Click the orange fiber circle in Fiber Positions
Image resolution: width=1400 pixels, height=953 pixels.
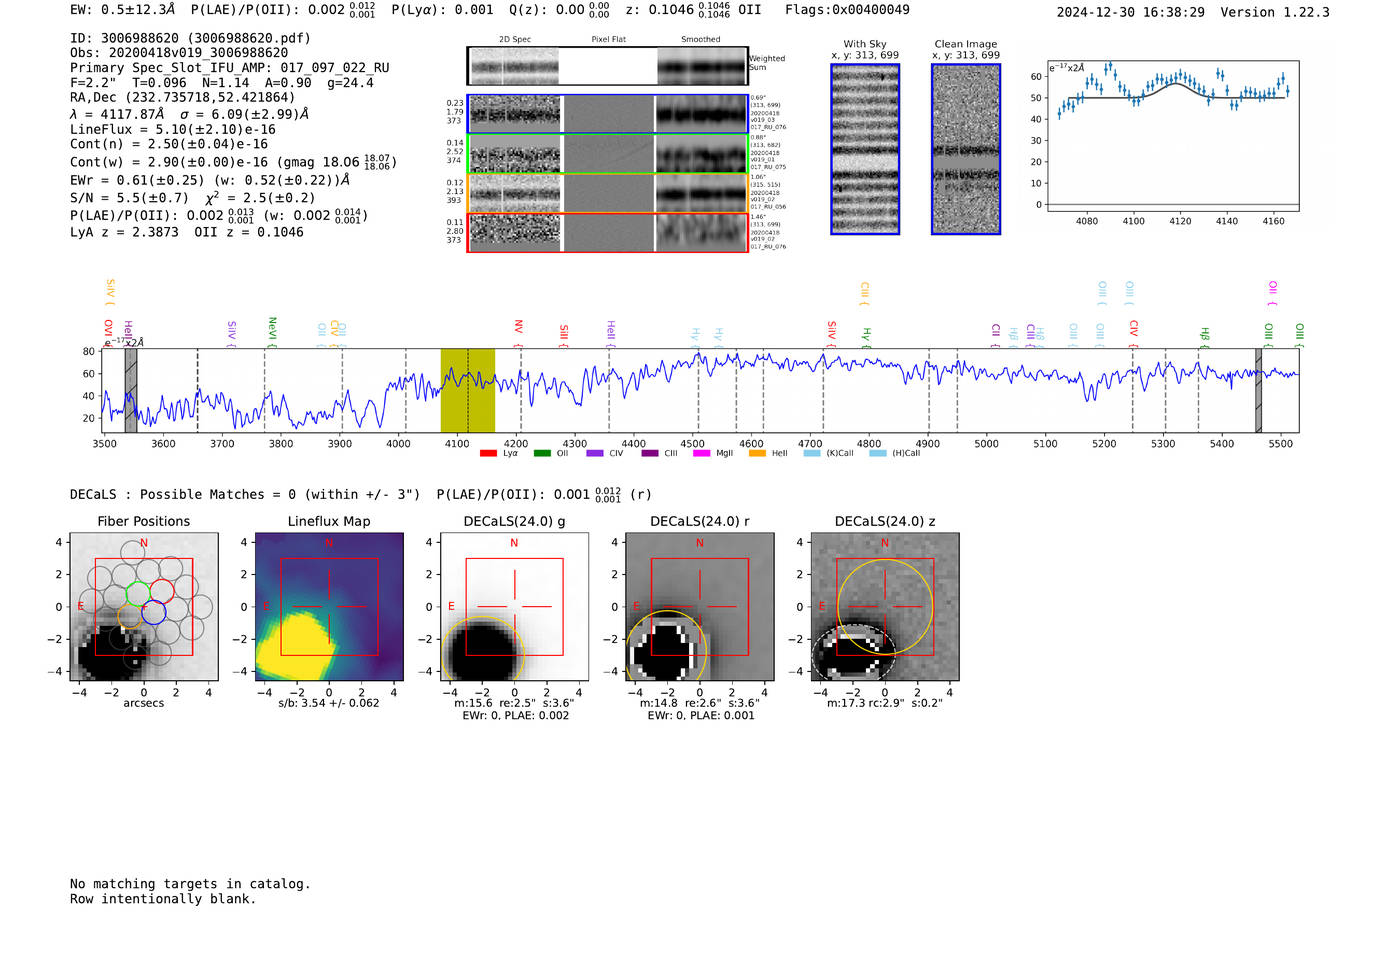point(130,615)
